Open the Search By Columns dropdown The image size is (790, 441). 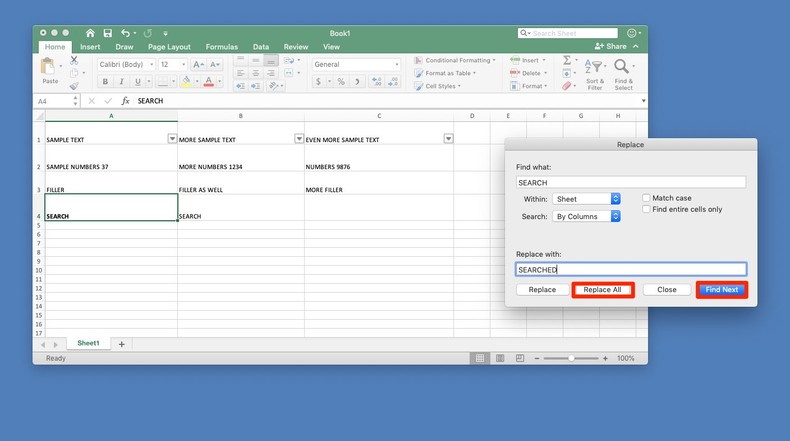[587, 216]
